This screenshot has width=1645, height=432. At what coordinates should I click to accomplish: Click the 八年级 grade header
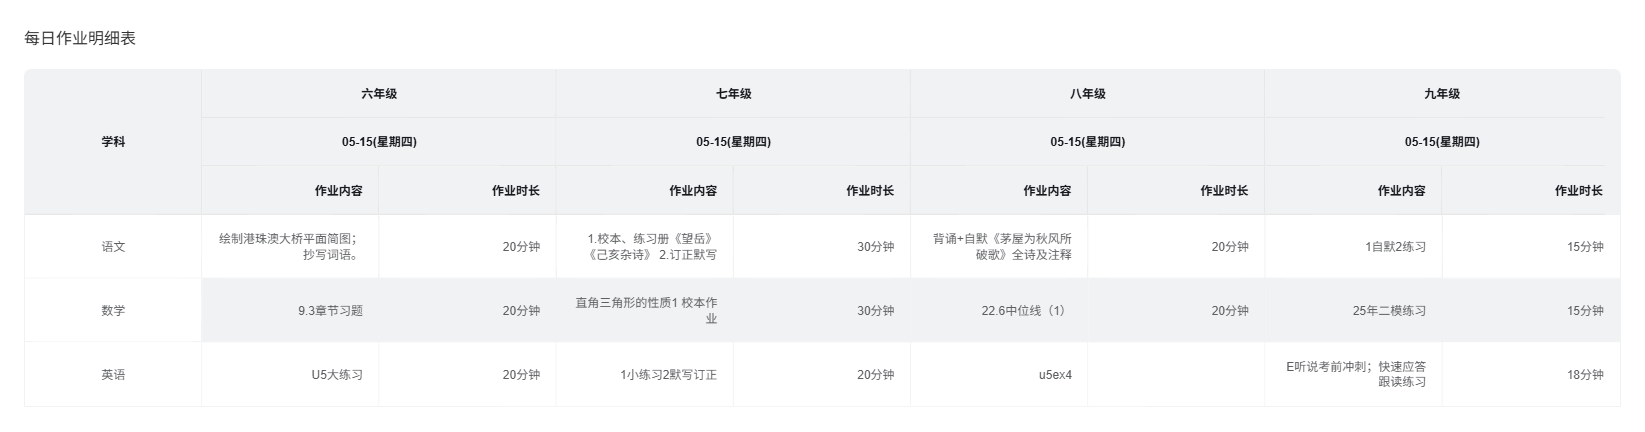(x=1087, y=94)
